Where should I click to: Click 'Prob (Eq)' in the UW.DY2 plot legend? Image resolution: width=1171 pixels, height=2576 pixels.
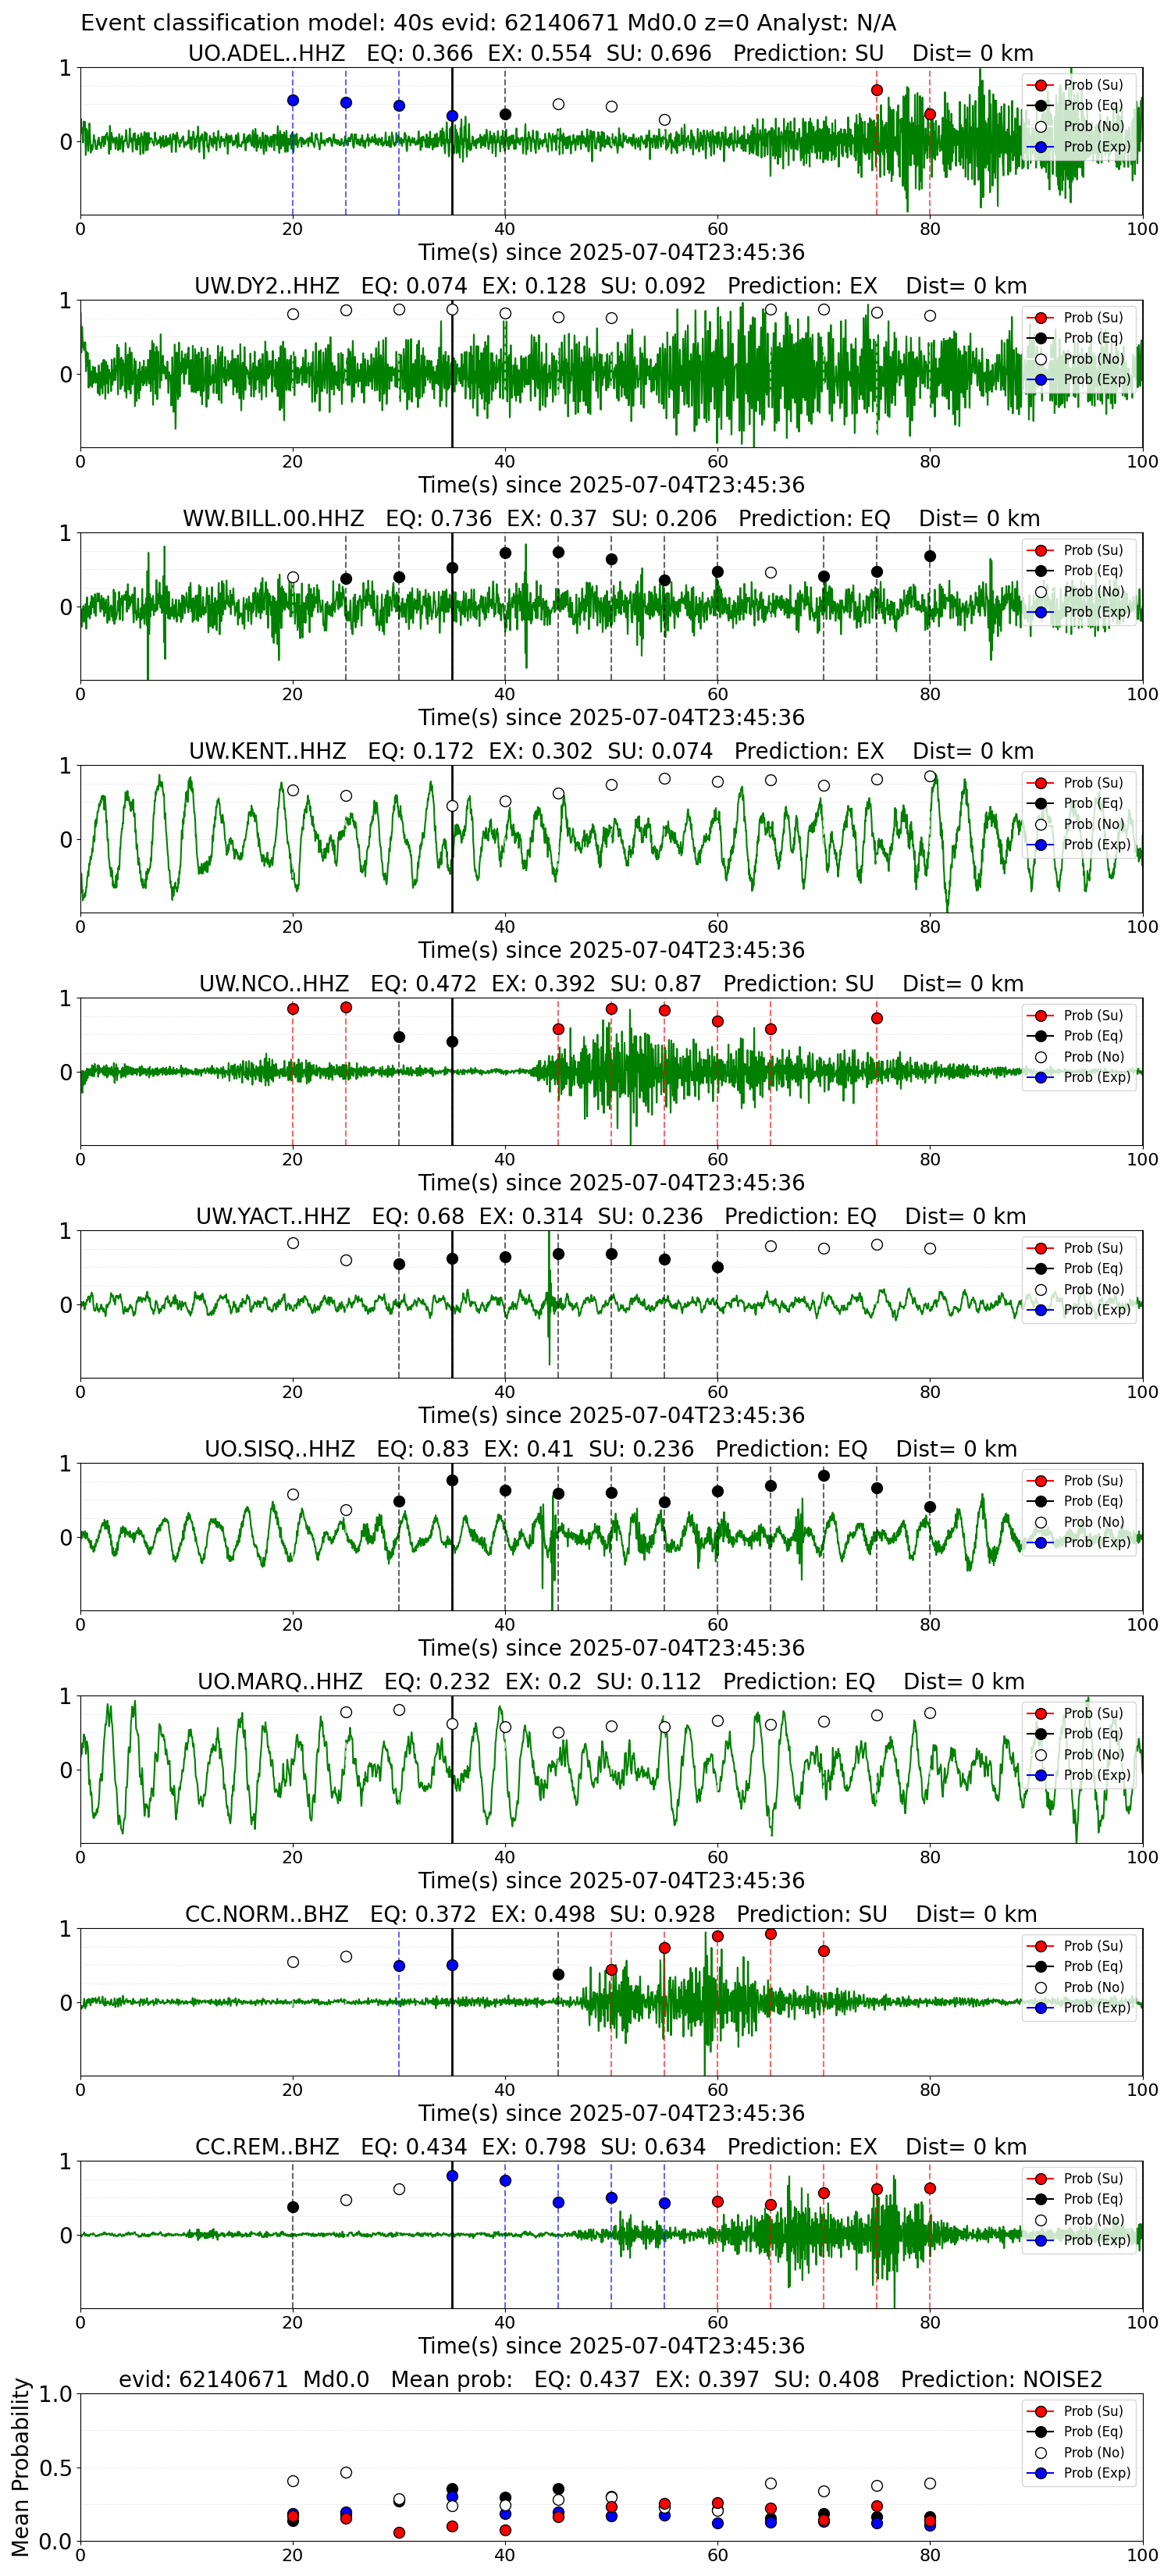pos(1093,338)
